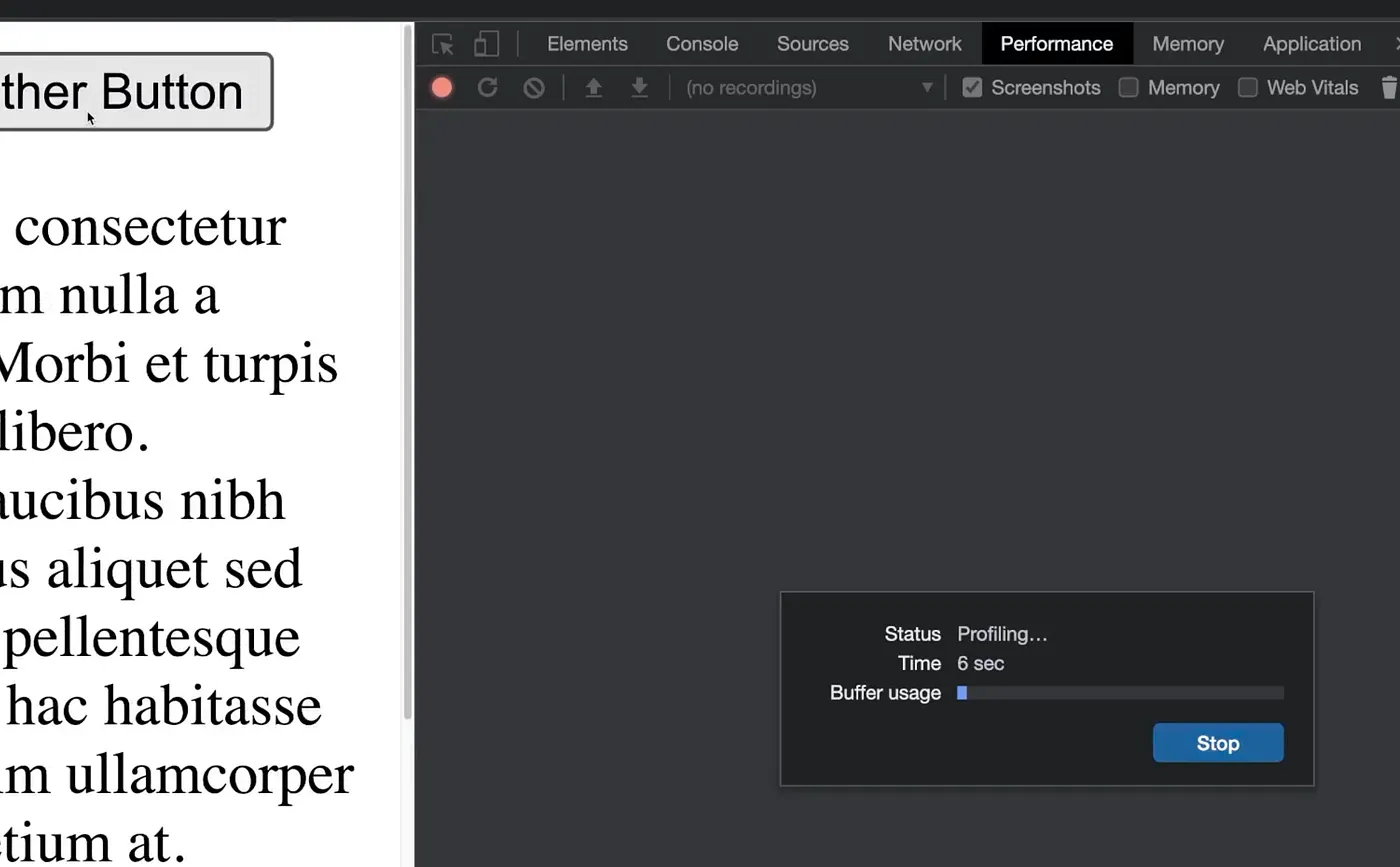Click the red record button

442,88
